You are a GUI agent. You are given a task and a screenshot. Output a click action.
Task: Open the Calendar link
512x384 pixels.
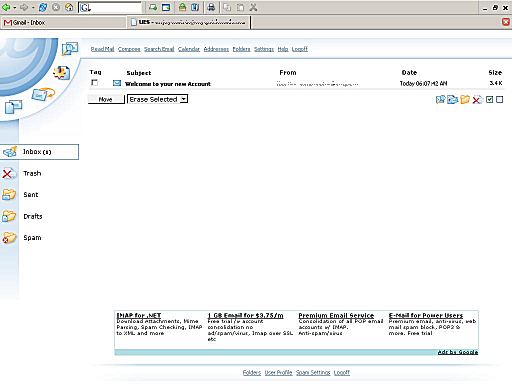(189, 49)
